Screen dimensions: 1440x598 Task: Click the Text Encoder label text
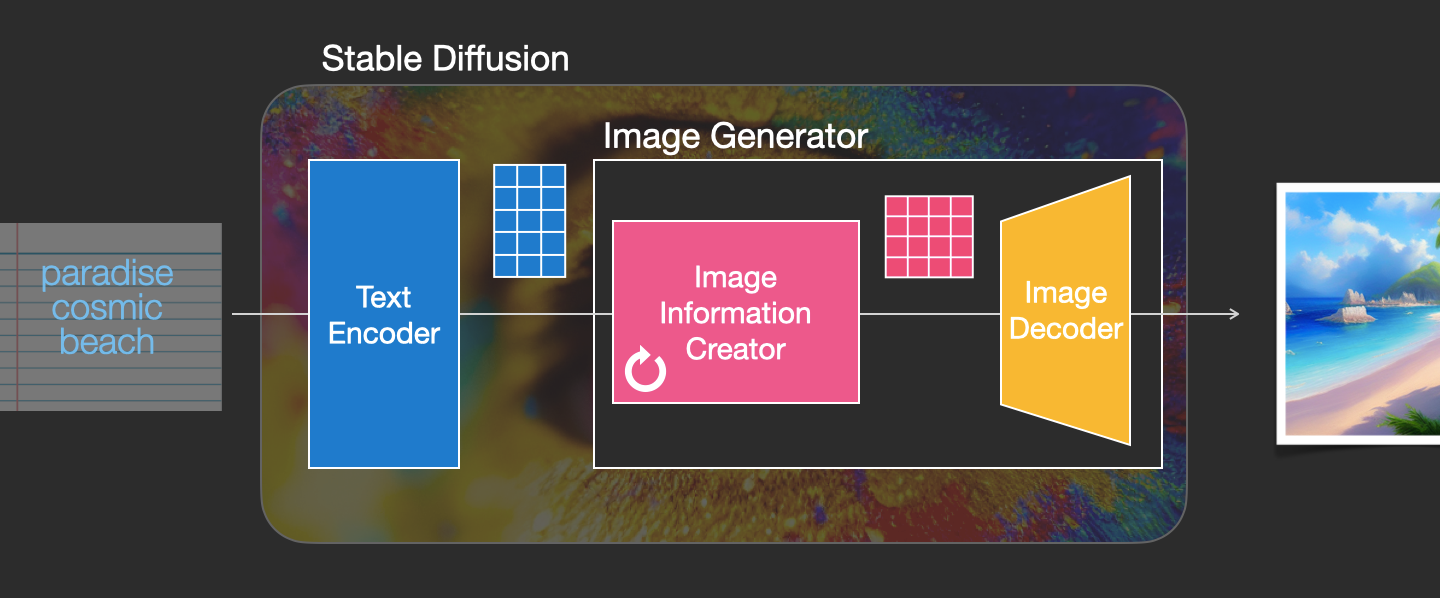pos(384,315)
